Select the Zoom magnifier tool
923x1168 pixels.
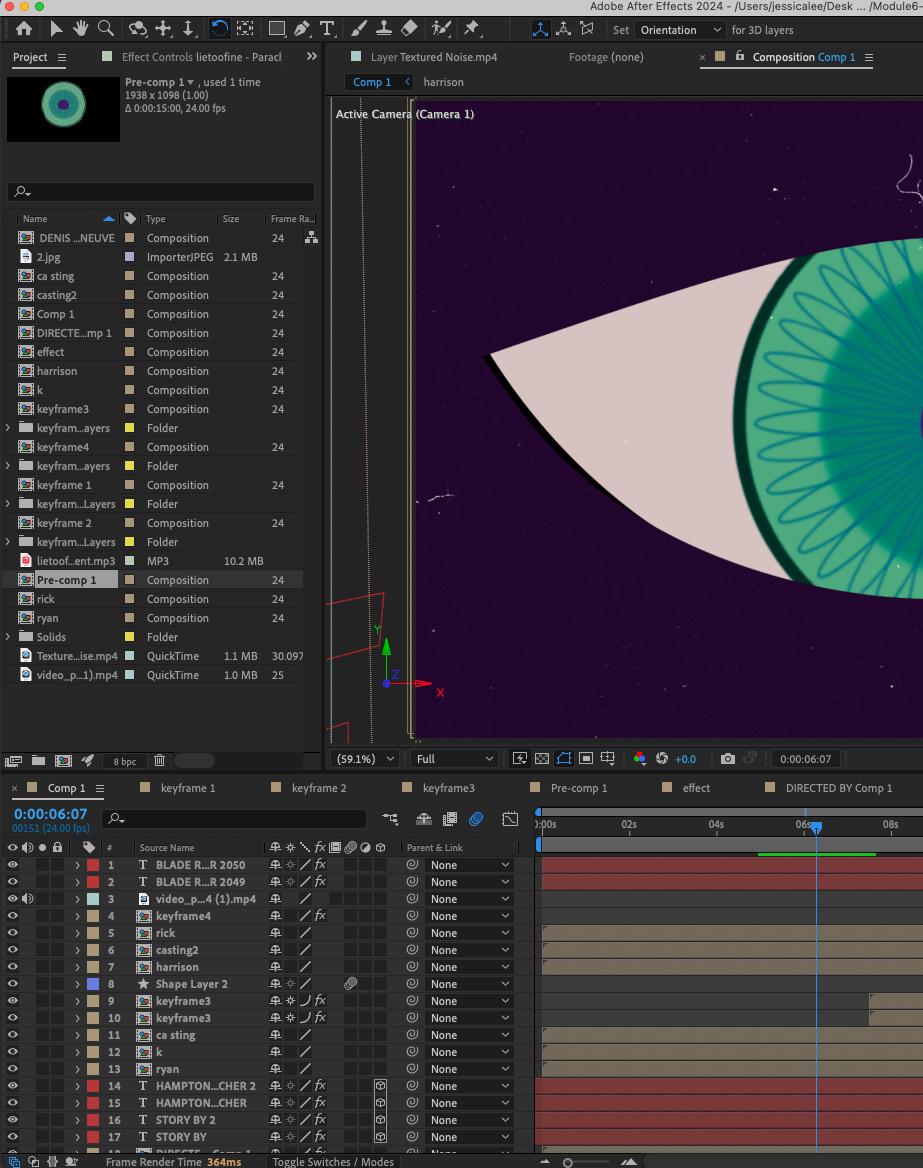coord(106,29)
